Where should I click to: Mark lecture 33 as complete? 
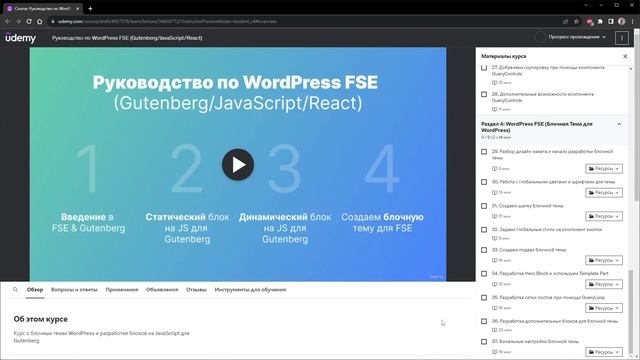pyautogui.click(x=484, y=250)
